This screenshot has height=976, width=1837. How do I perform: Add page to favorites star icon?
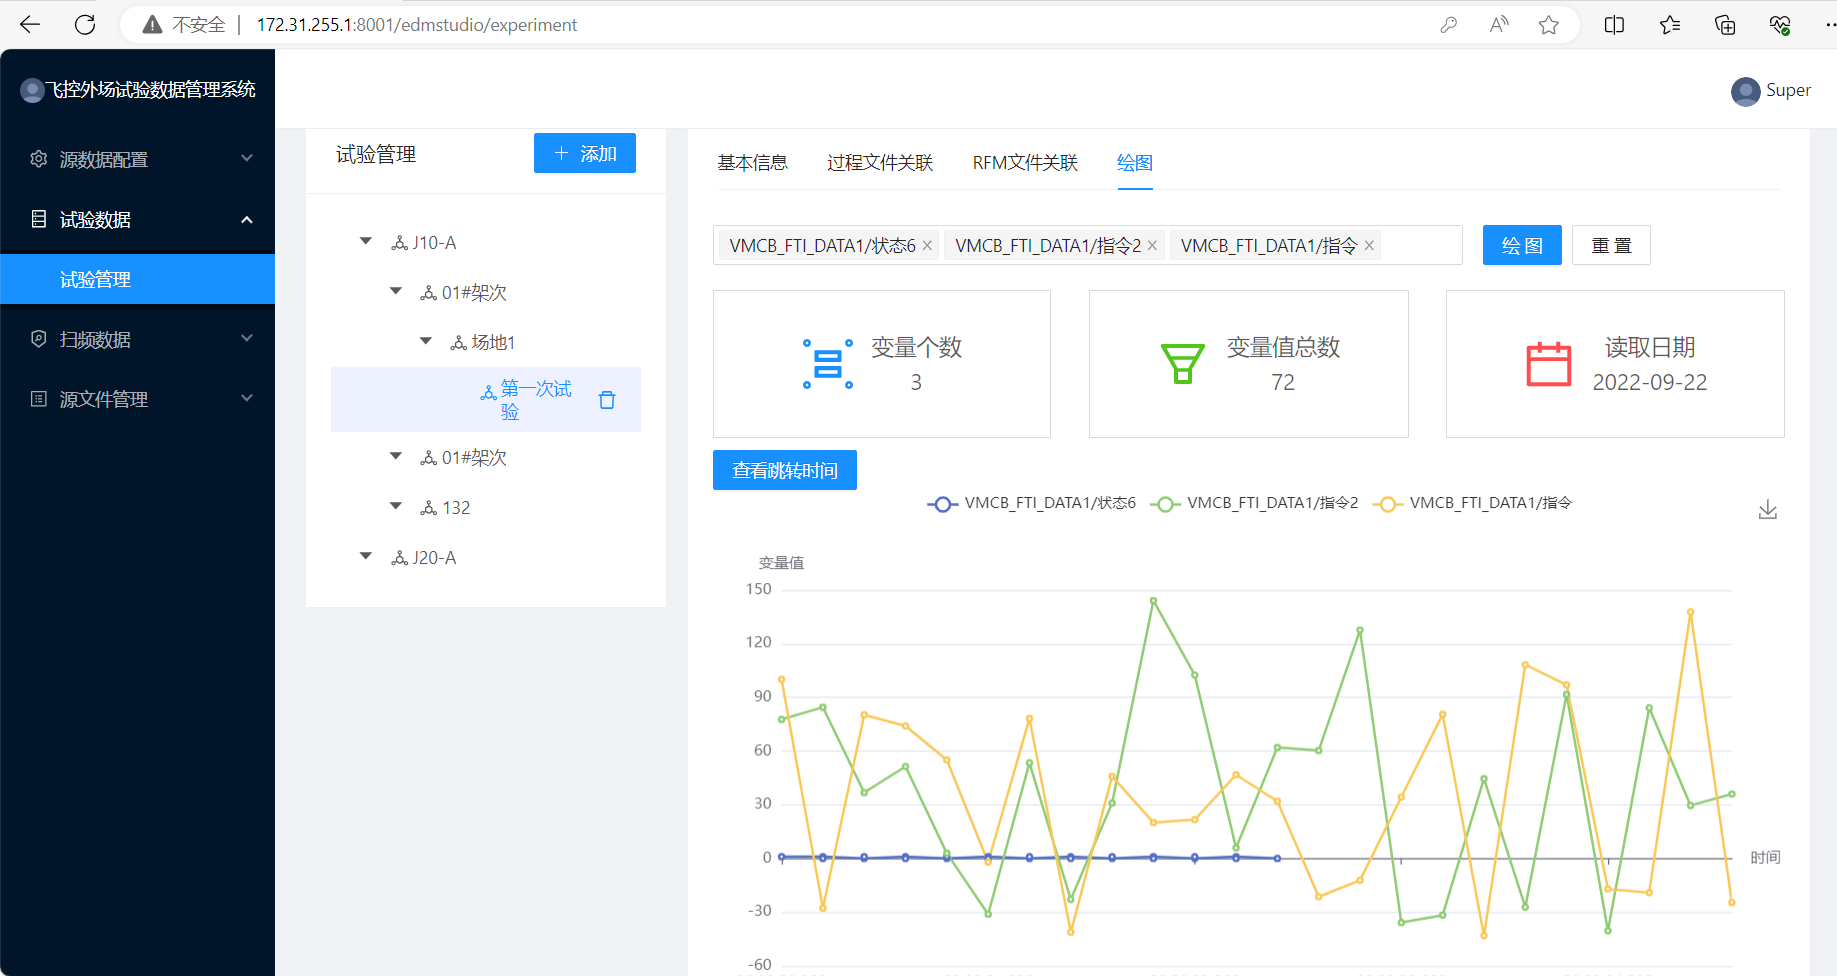click(x=1549, y=25)
